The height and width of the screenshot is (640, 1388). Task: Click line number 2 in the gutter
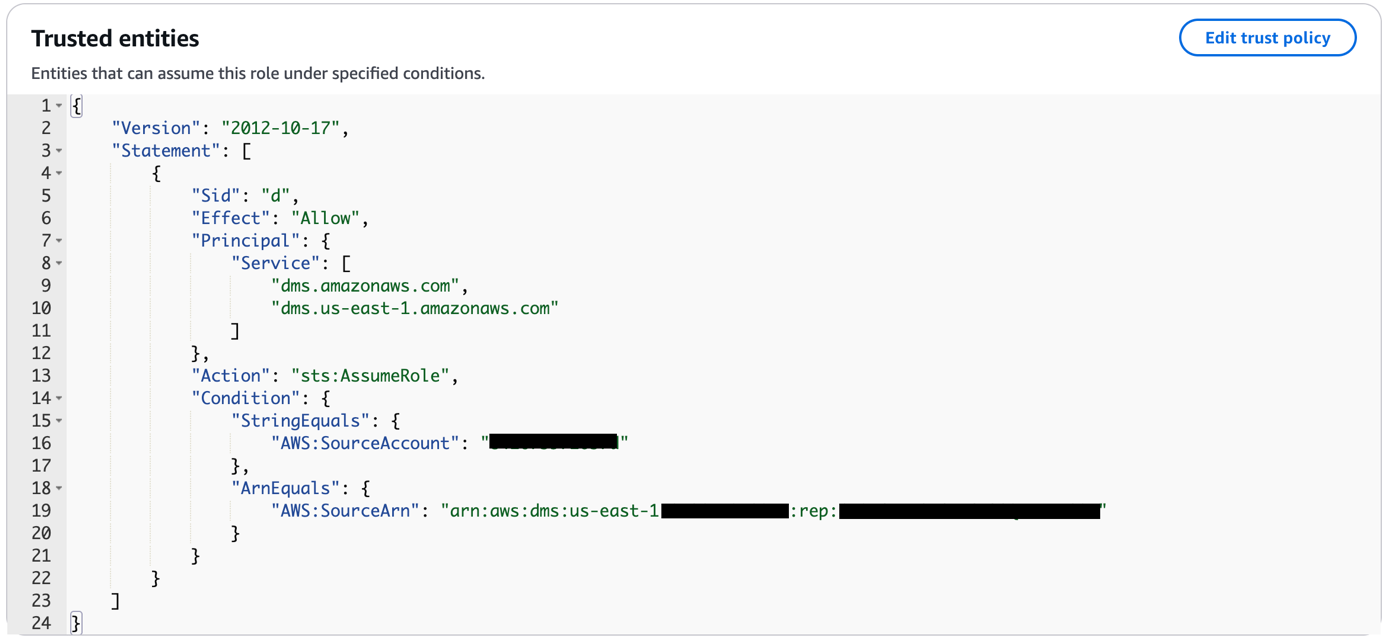click(45, 128)
